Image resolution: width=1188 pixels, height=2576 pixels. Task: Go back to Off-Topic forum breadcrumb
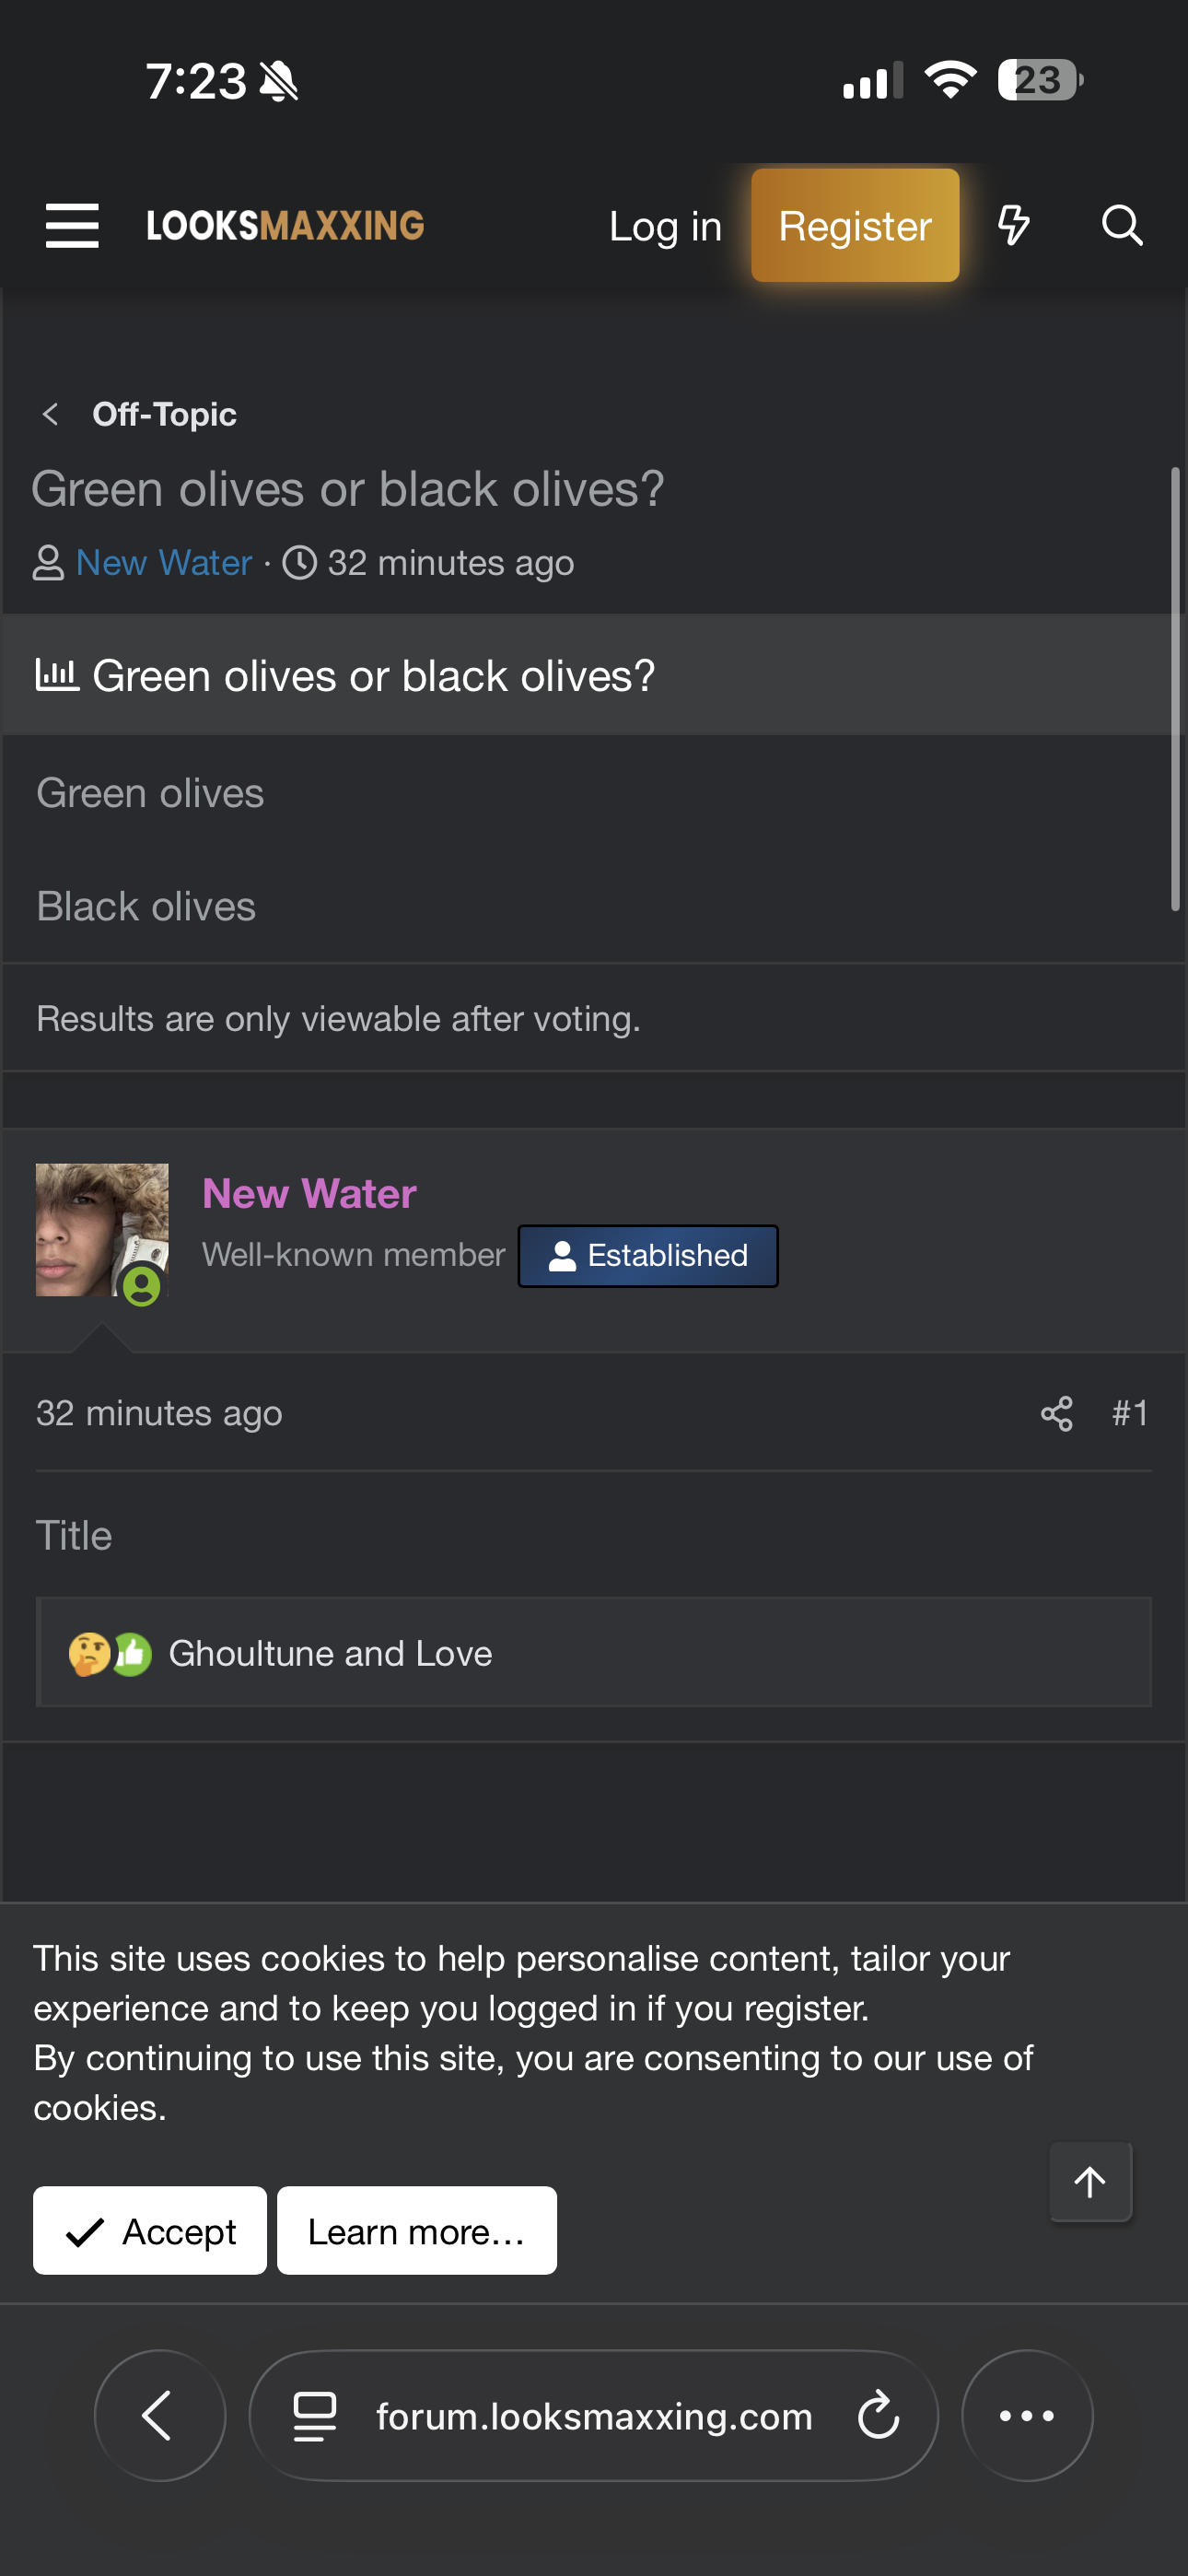tap(164, 414)
